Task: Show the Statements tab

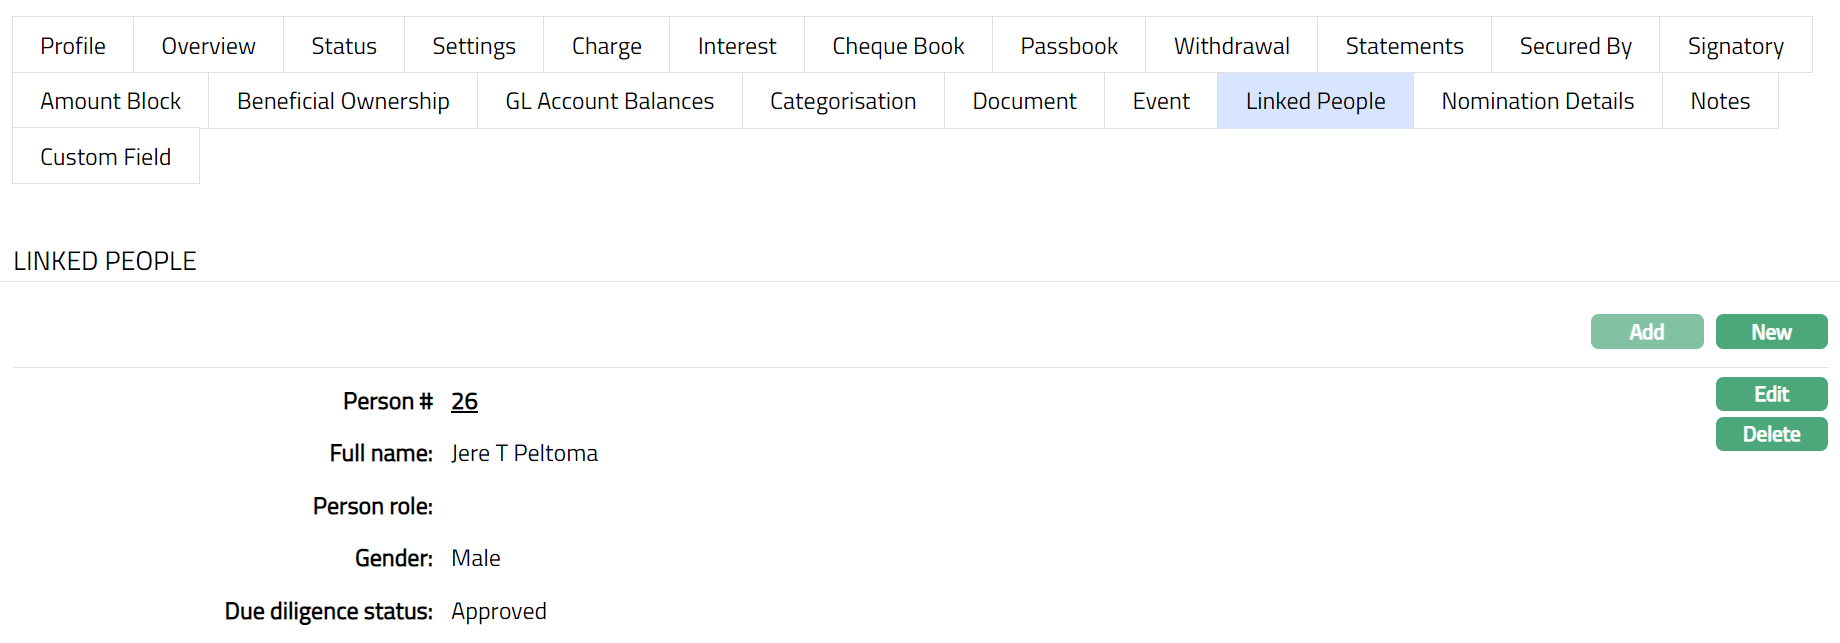Action: 1404,46
